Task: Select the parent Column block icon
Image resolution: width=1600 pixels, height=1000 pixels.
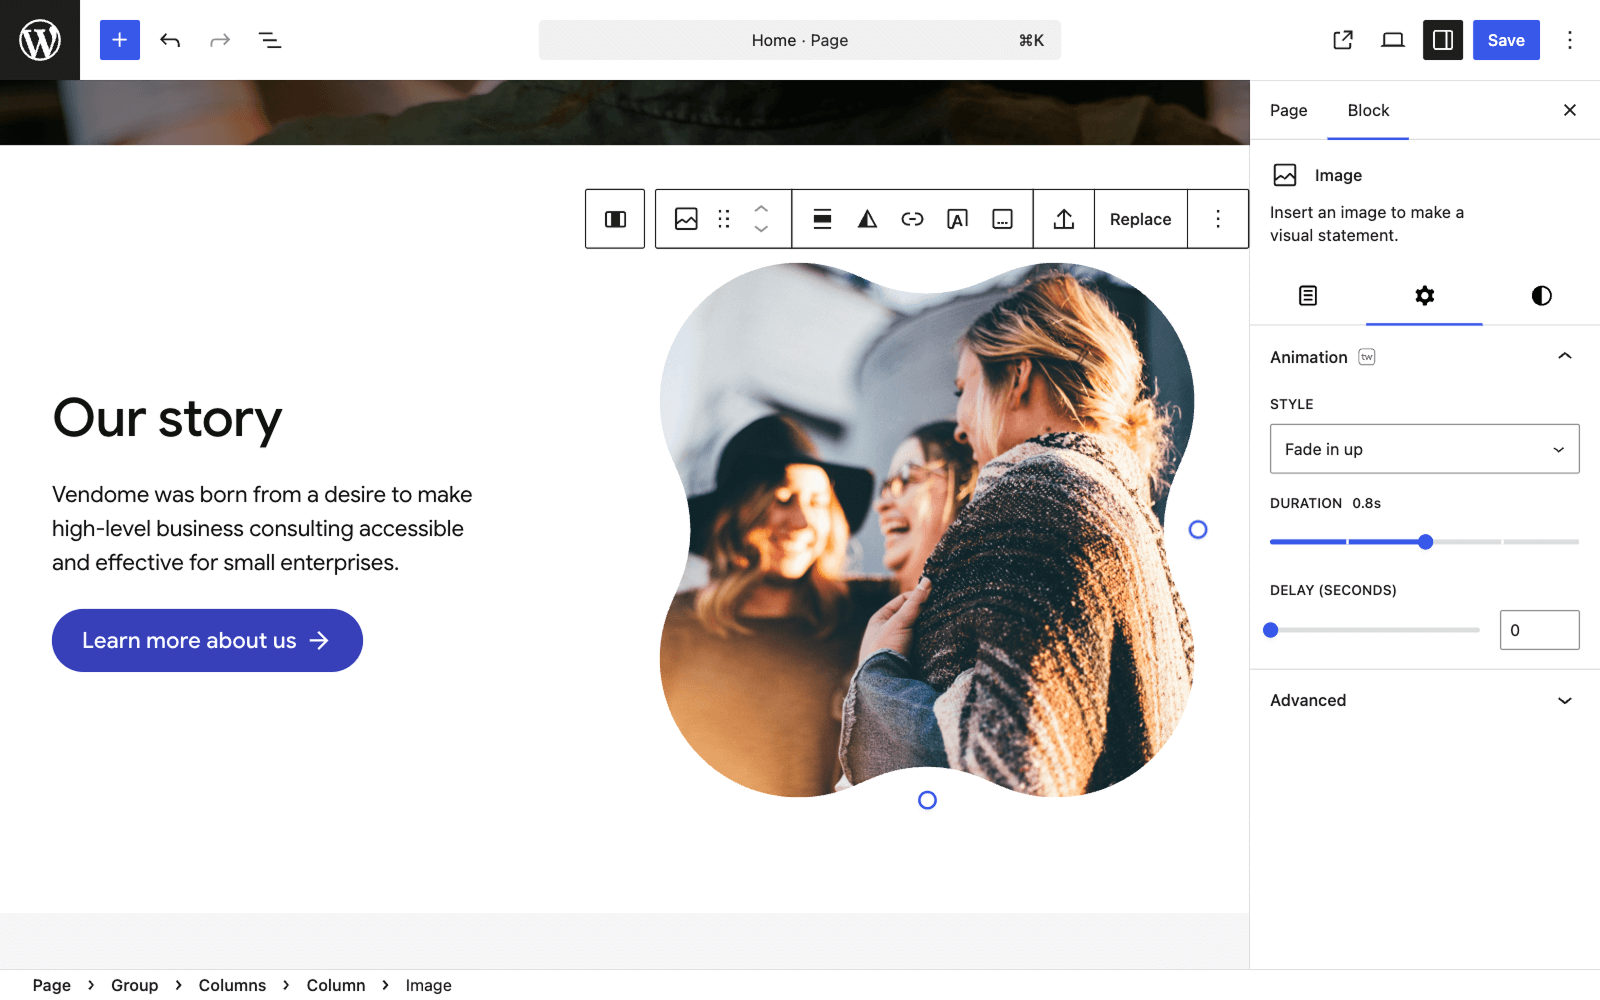Action: [x=615, y=219]
